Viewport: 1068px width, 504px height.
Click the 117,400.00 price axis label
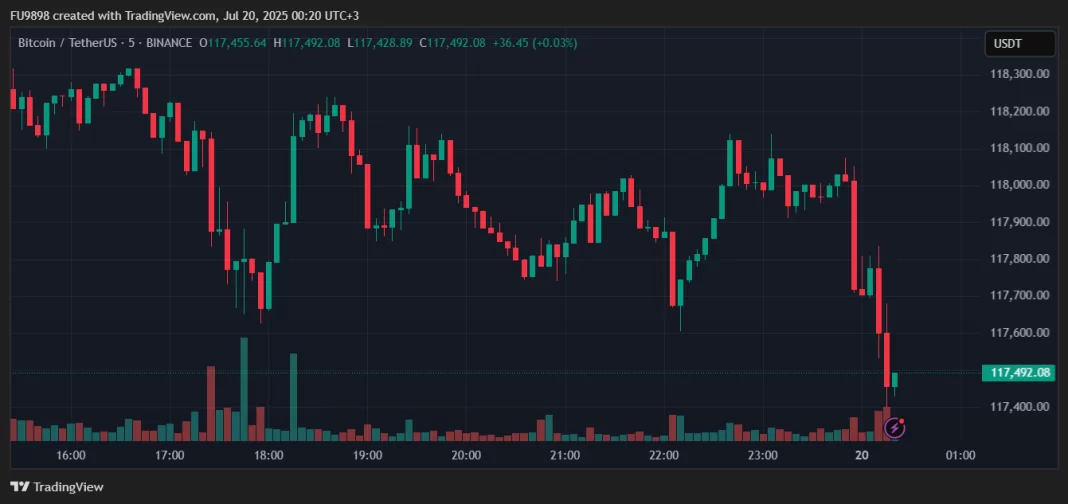(x=1019, y=407)
